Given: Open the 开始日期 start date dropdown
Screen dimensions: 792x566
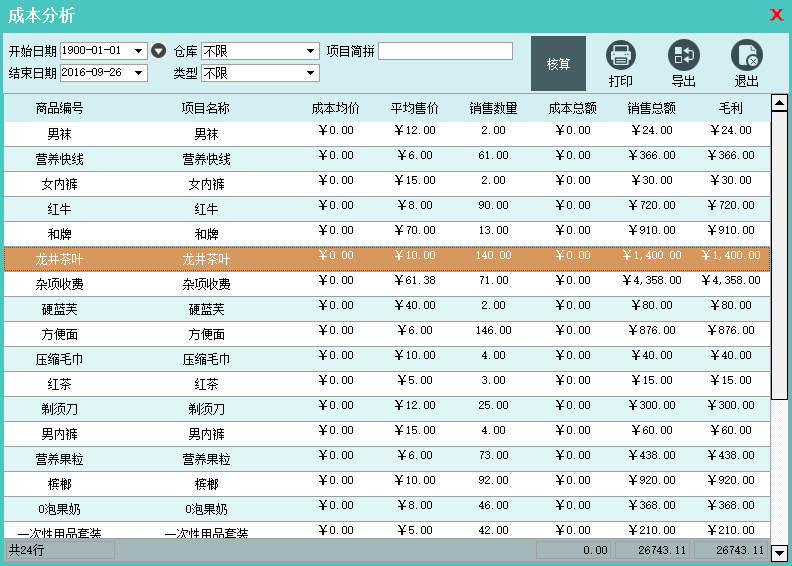Looking at the screenshot, I should pos(139,51).
